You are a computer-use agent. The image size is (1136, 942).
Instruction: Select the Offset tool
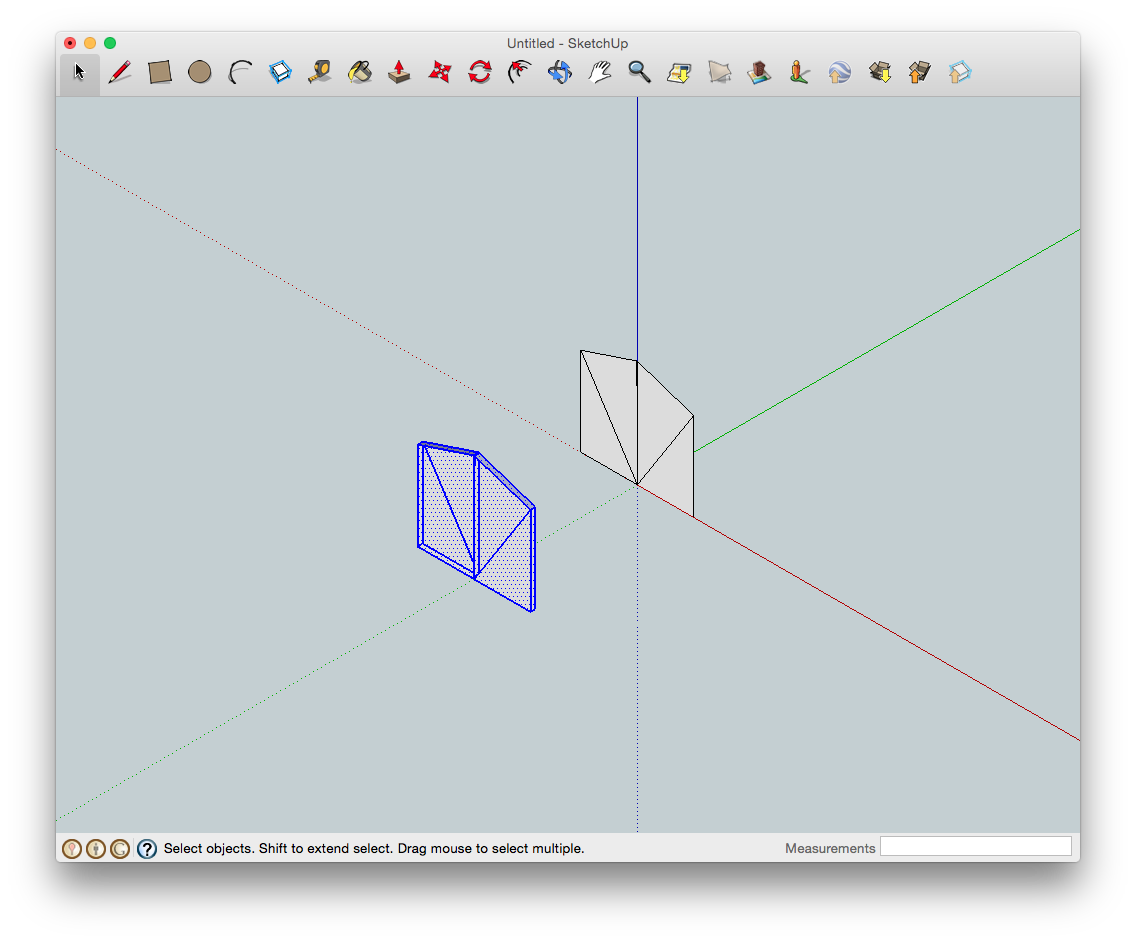pos(519,72)
